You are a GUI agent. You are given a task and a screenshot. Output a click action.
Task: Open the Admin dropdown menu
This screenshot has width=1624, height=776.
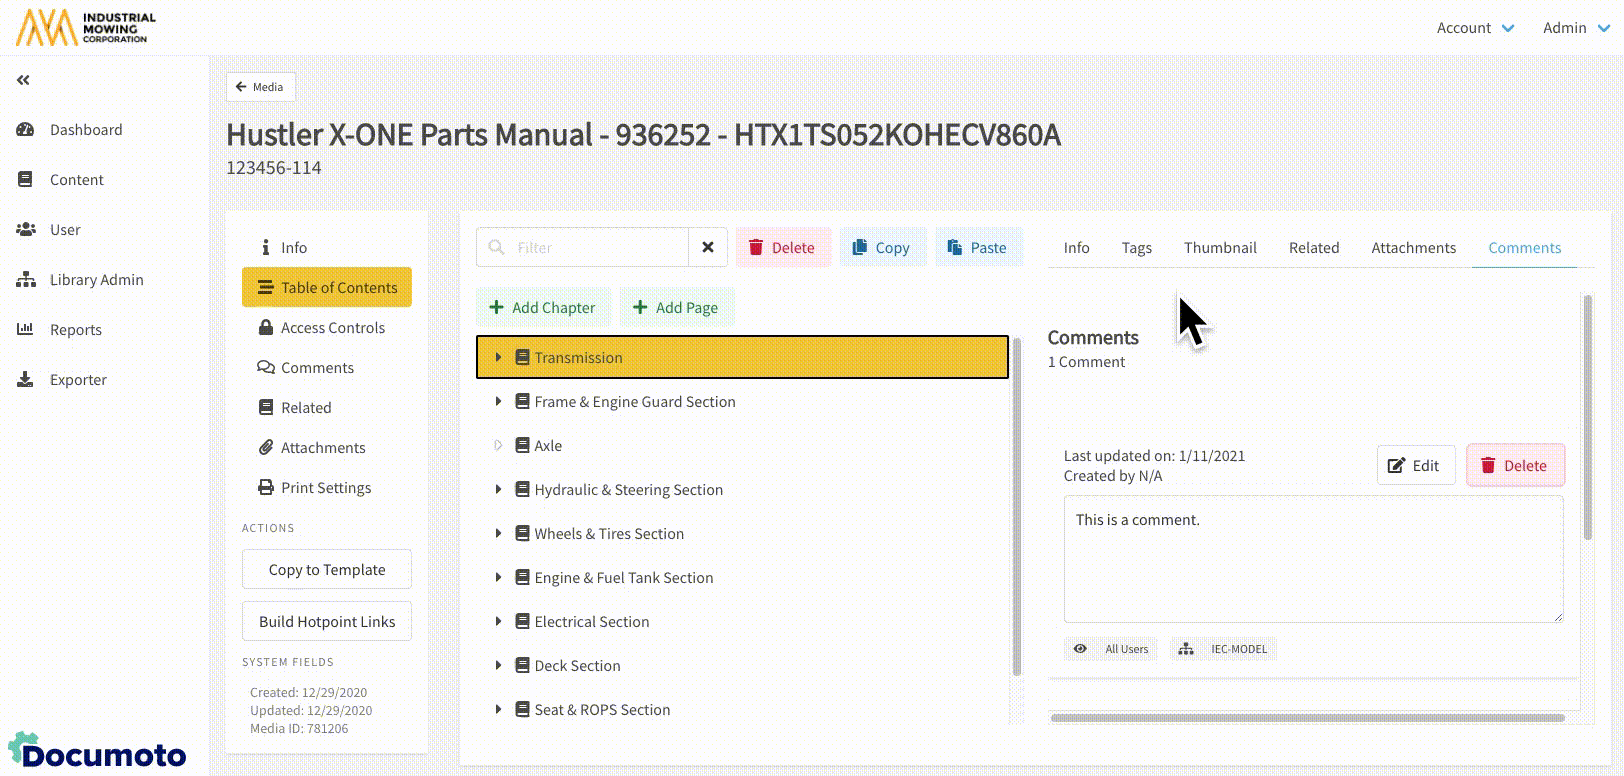coord(1575,28)
